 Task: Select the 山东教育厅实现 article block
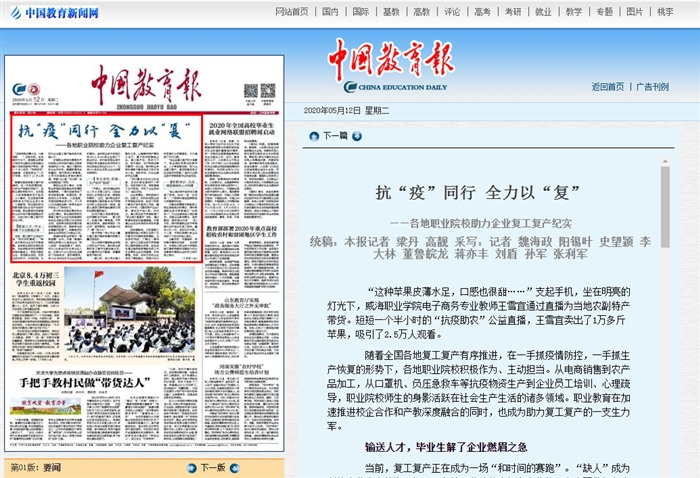click(242, 328)
